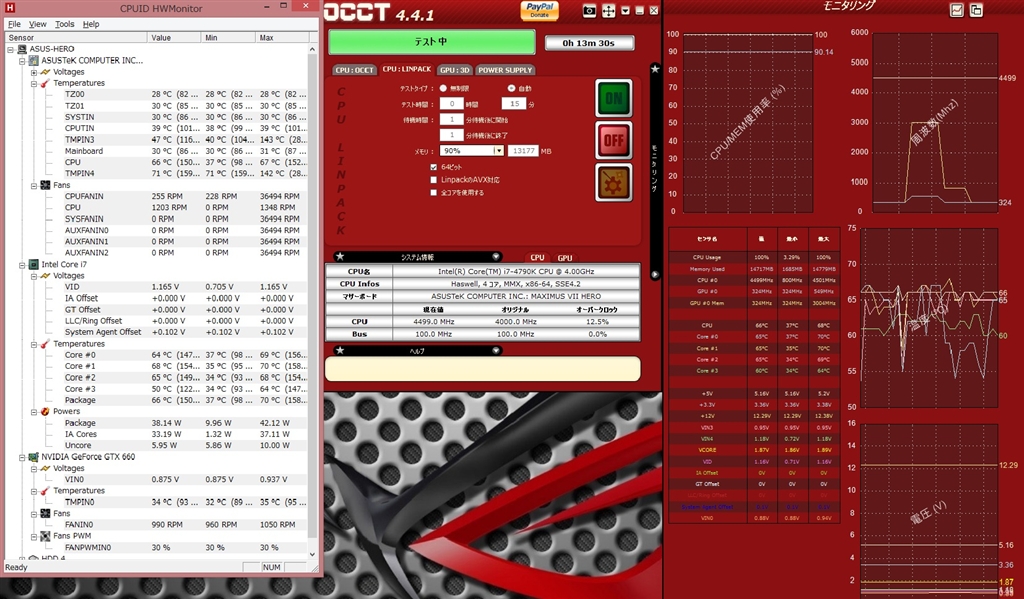Image resolution: width=1024 pixels, height=599 pixels.
Task: Click the HWMonitor vertical scrollbar down arrow
Action: point(312,555)
